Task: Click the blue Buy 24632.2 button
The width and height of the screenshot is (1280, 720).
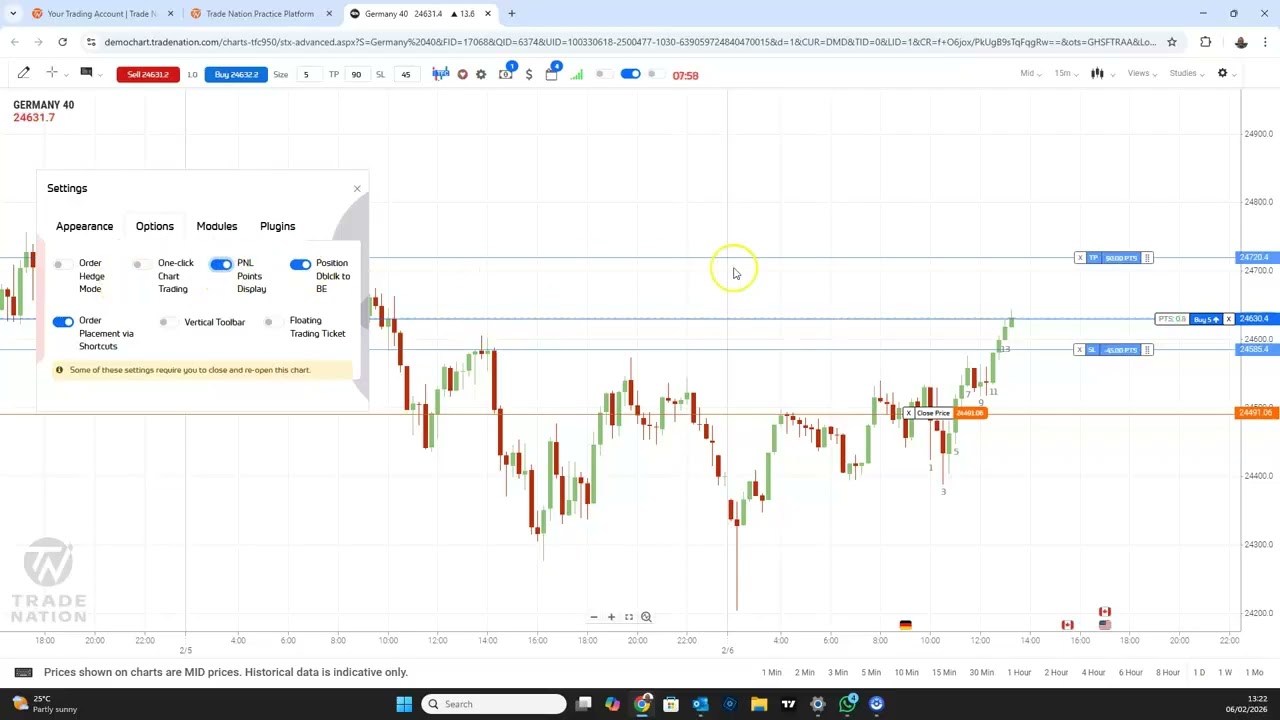Action: tap(236, 75)
